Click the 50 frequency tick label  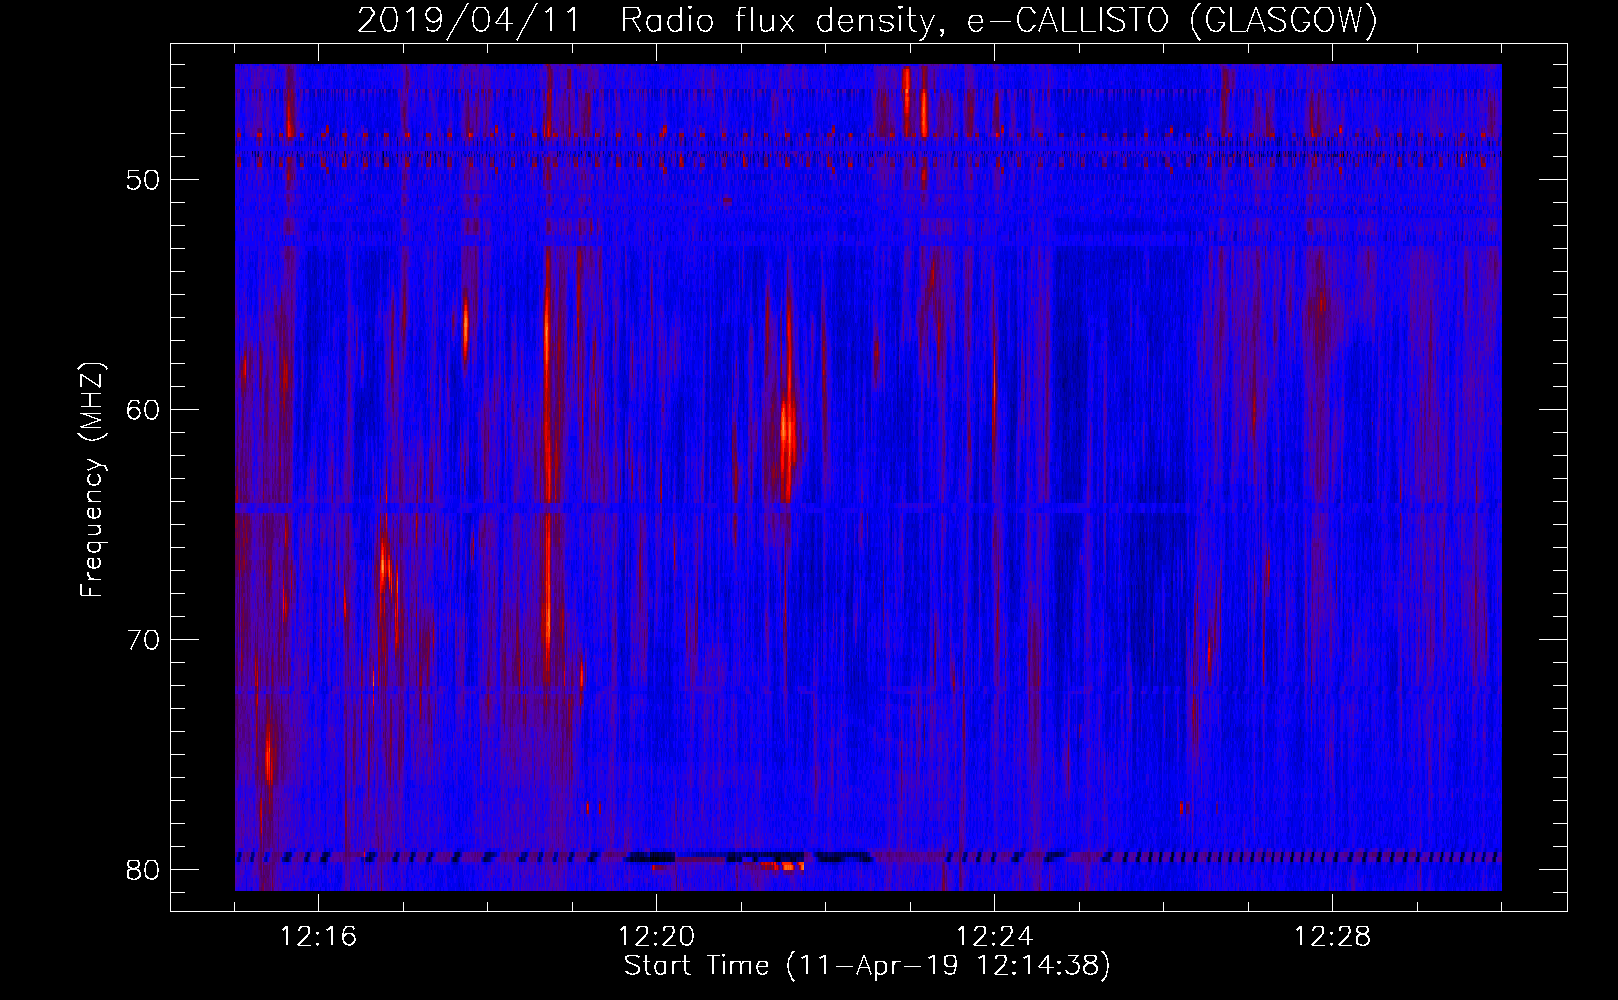click(143, 181)
